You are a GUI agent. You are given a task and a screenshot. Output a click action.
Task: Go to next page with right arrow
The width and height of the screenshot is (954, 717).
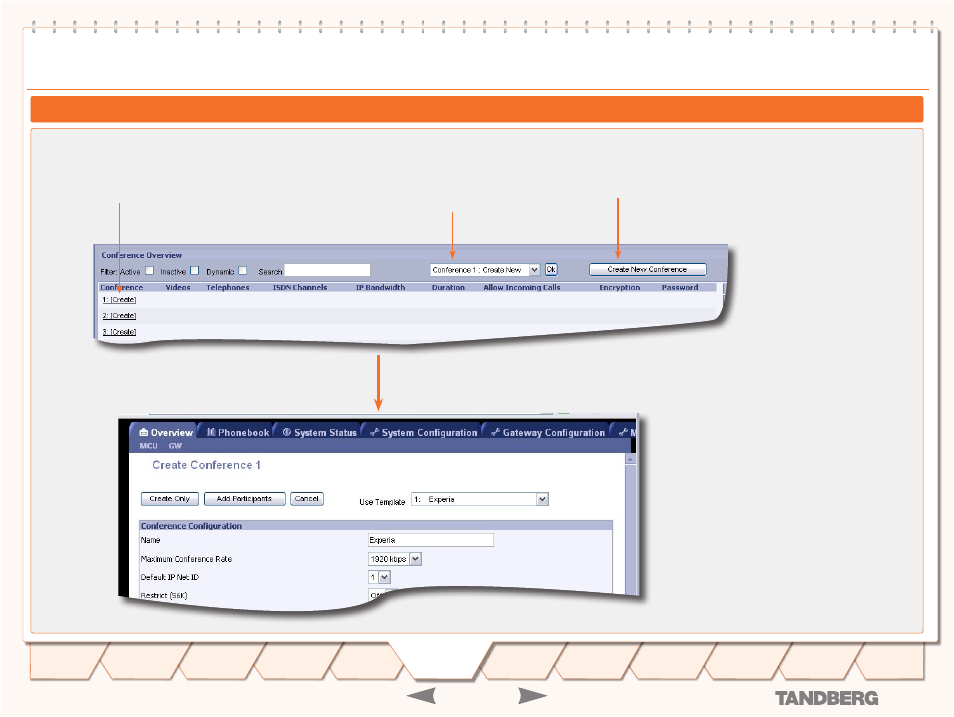click(x=532, y=696)
